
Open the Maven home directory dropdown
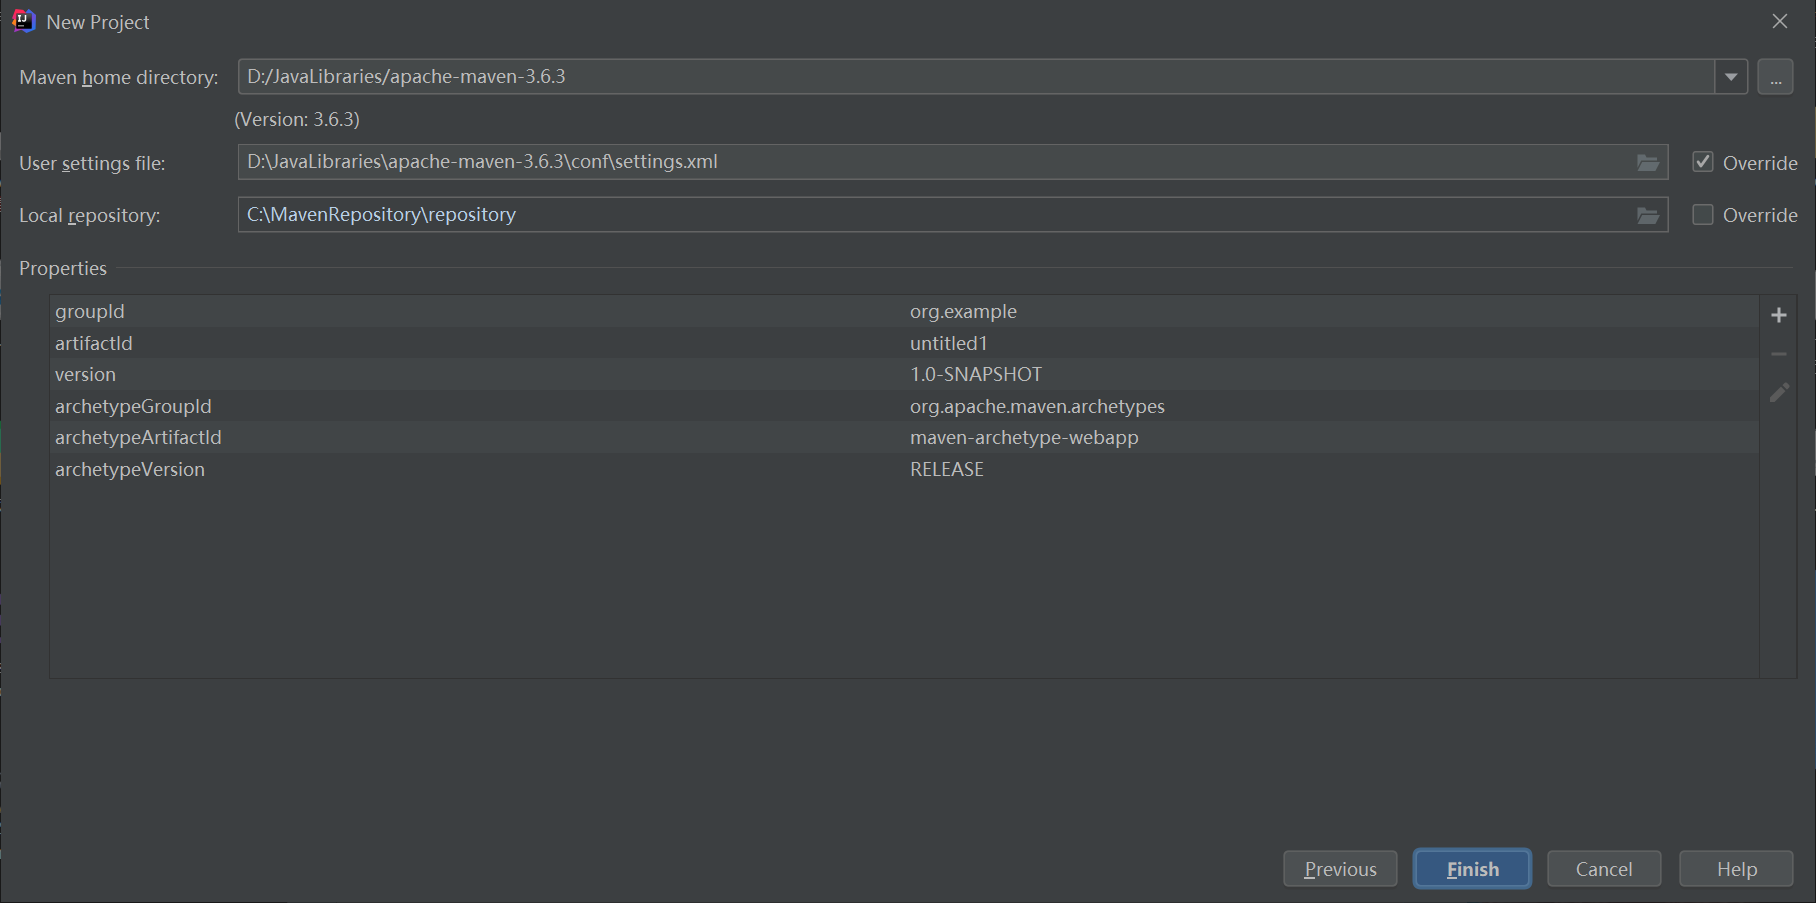tap(1731, 76)
